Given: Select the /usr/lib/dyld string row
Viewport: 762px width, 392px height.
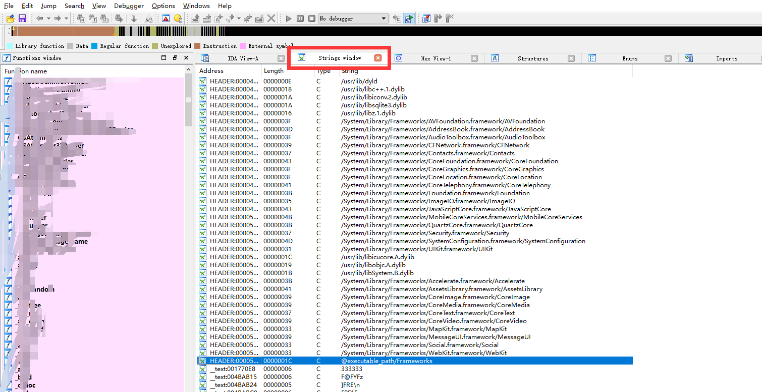Looking at the screenshot, I should click(x=415, y=81).
